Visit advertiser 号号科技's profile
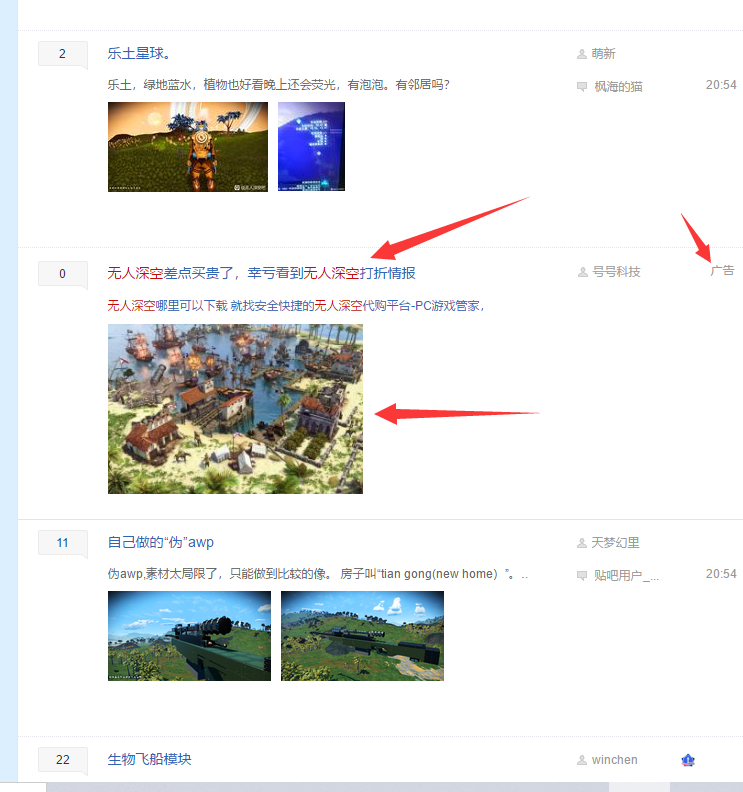This screenshot has height=792, width=743. point(616,272)
